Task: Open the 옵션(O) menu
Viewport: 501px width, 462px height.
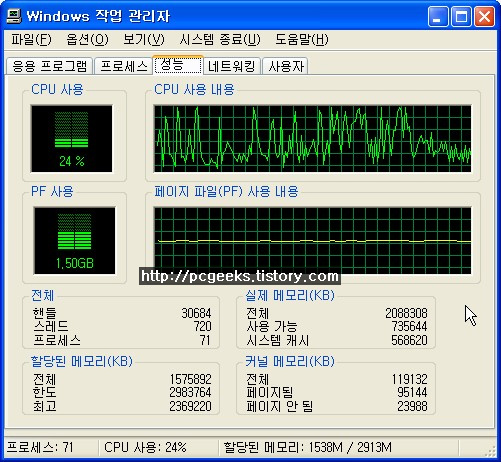Action: click(87, 40)
